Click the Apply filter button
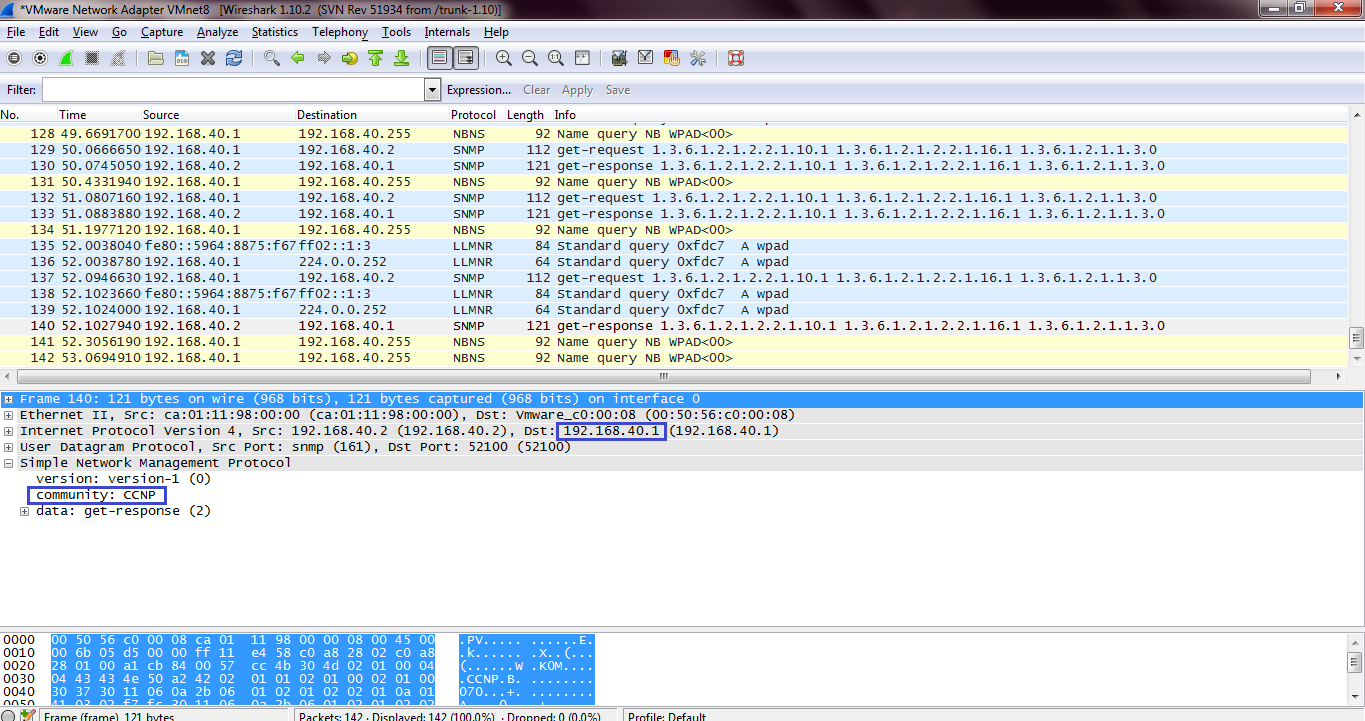 pyautogui.click(x=577, y=90)
